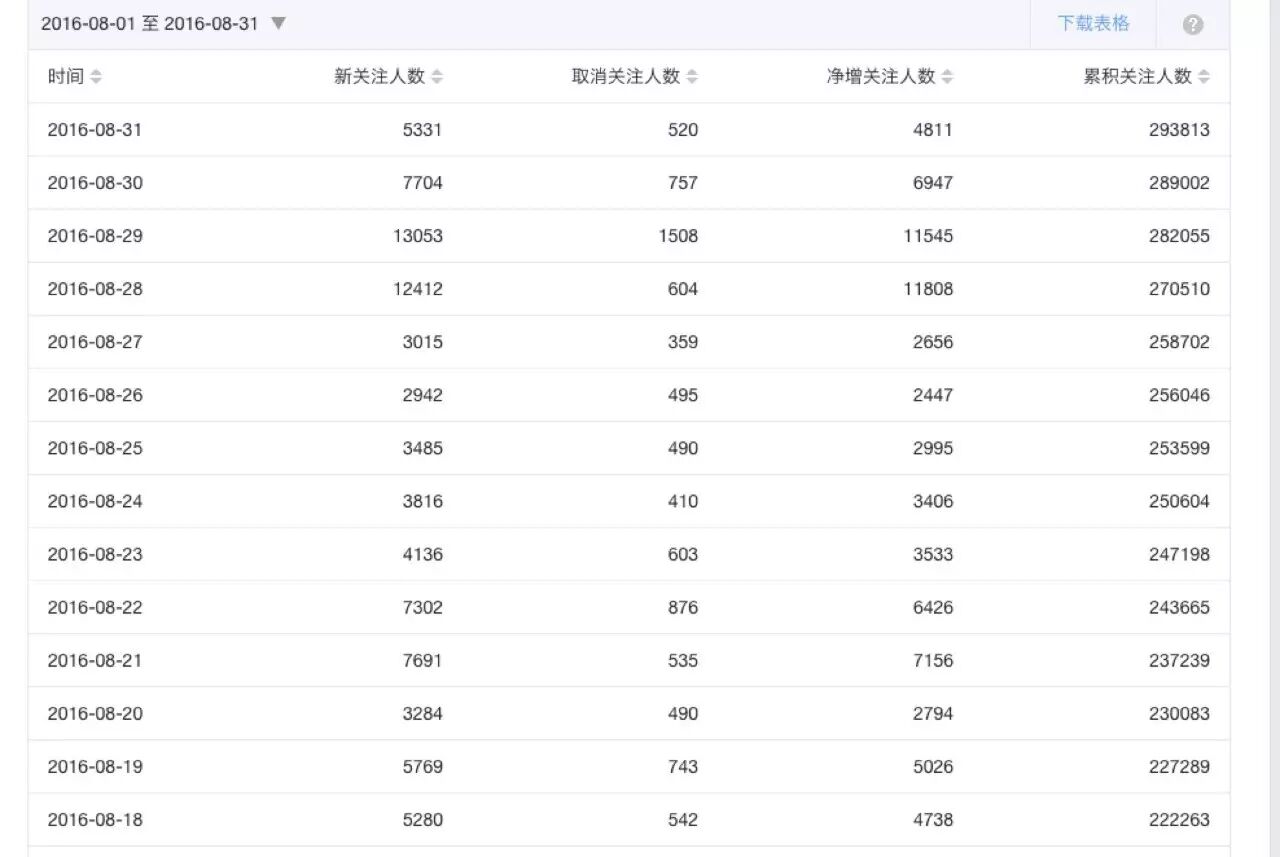The image size is (1280, 857).
Task: Click cumulative followers value 293813
Action: (1179, 130)
